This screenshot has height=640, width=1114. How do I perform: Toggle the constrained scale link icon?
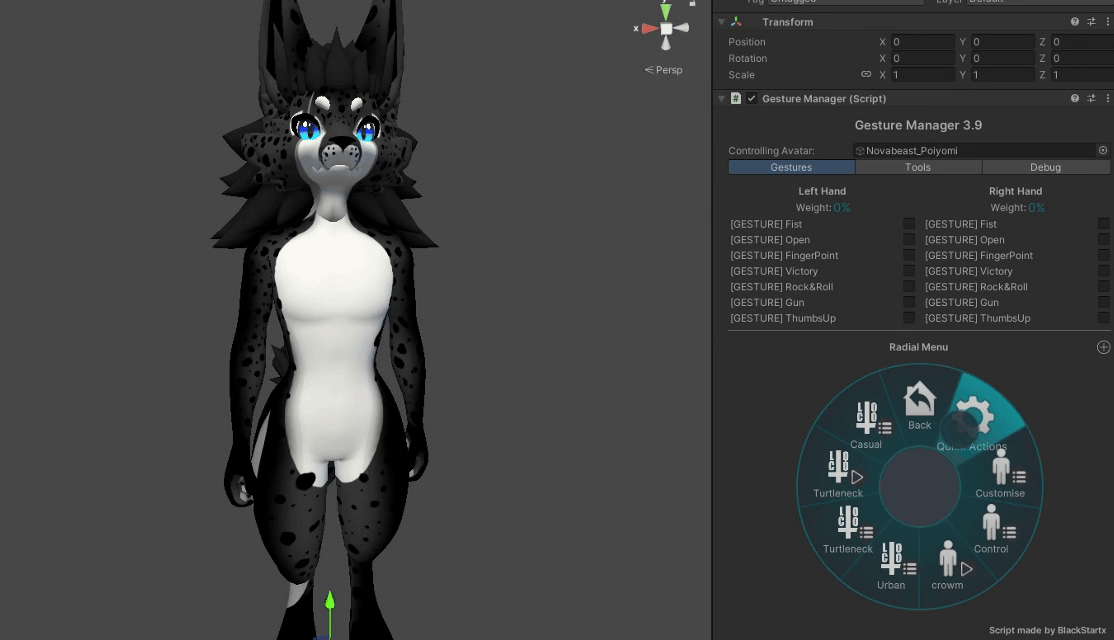tap(865, 74)
